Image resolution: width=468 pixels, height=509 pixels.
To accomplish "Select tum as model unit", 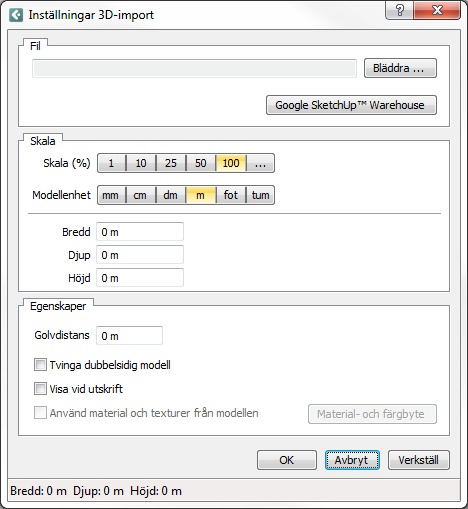I will [x=260, y=195].
